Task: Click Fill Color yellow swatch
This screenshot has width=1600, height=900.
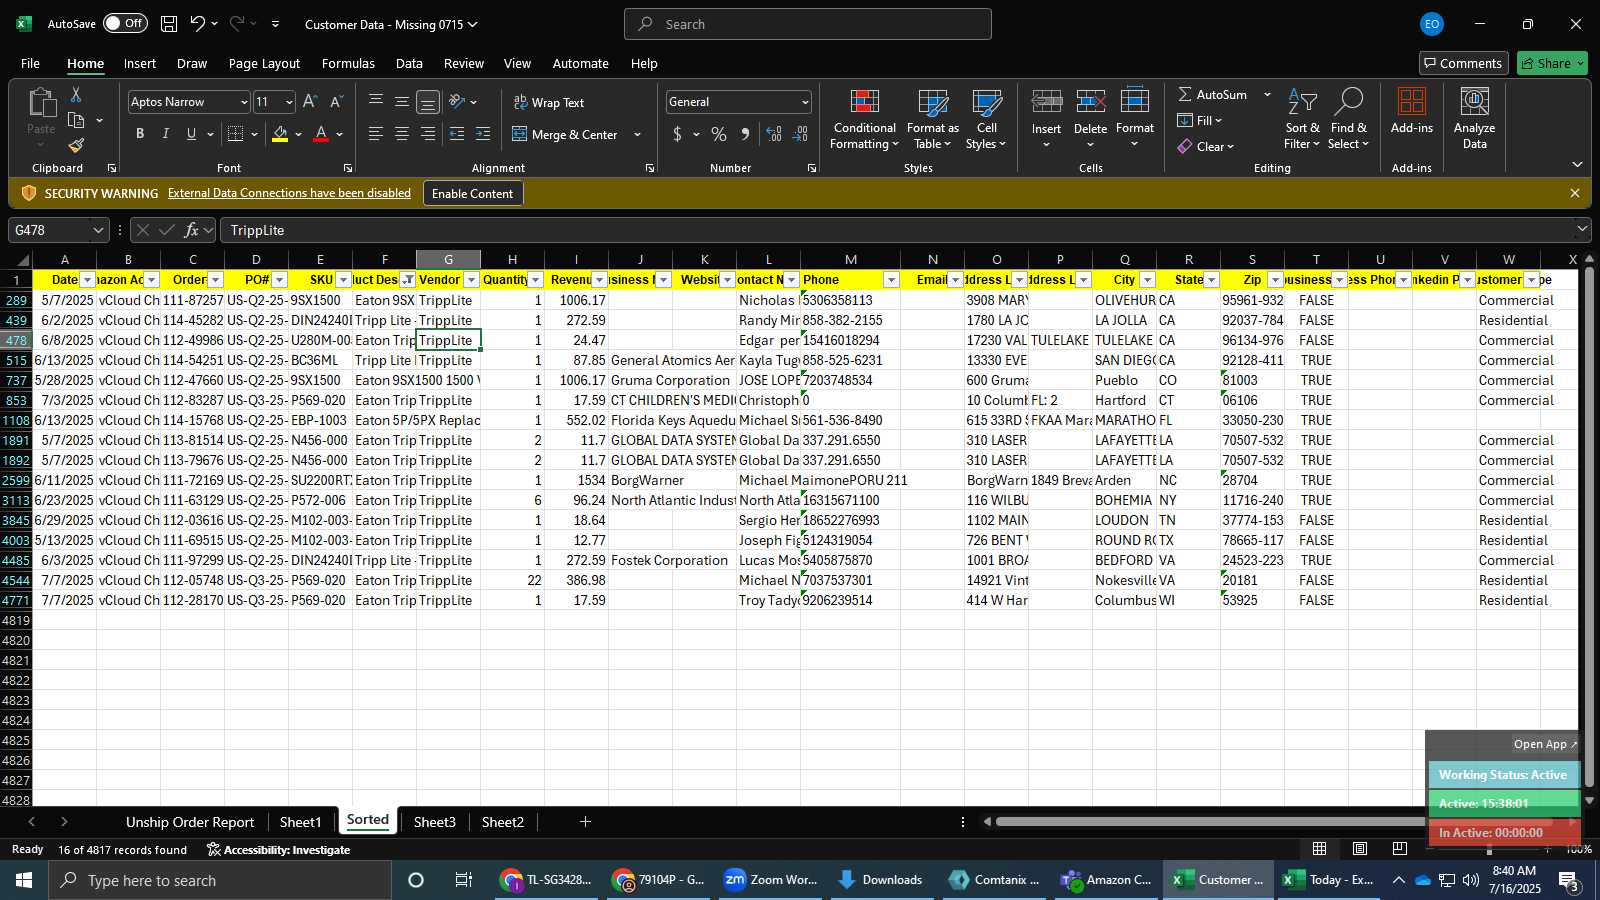Action: [x=280, y=134]
